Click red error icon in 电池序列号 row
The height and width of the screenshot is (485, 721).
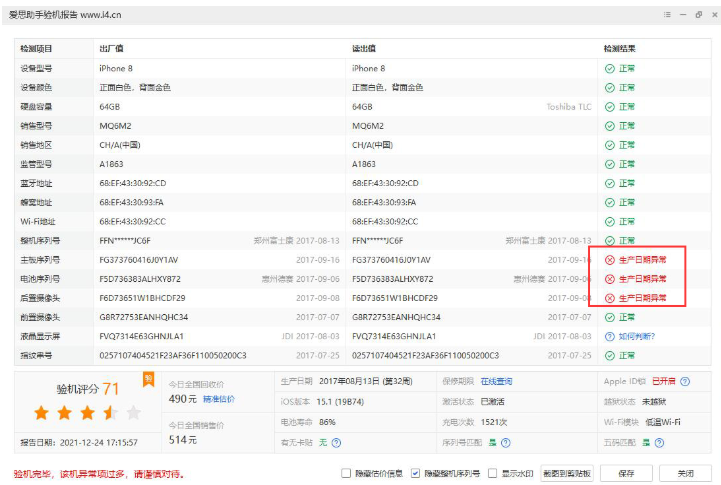(x=610, y=279)
